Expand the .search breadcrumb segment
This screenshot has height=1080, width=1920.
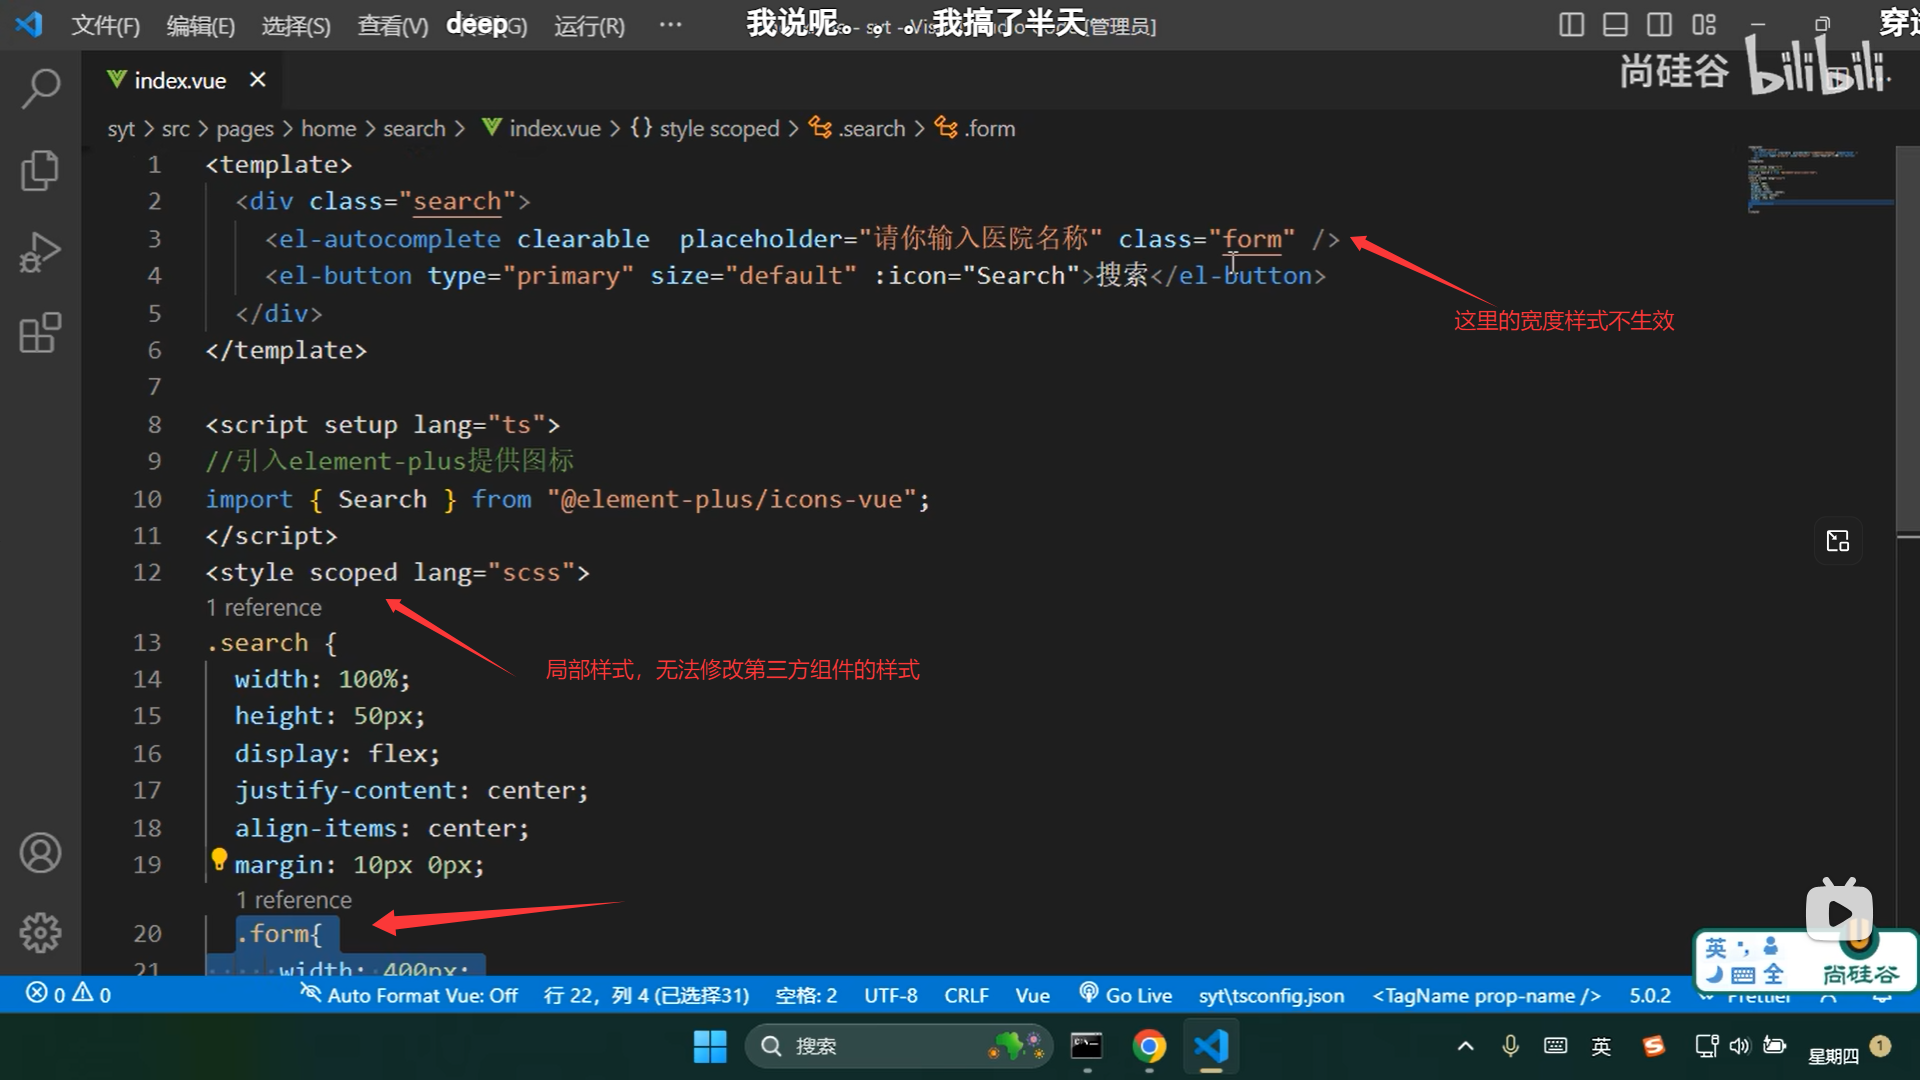click(871, 129)
